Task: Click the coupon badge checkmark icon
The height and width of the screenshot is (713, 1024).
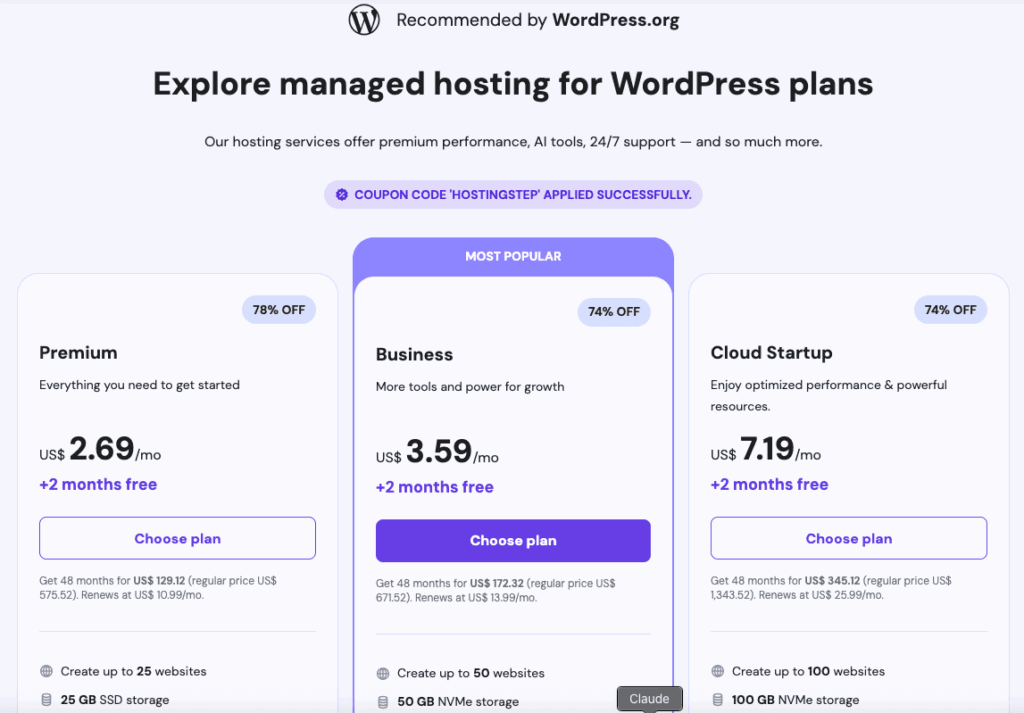Action: coord(341,195)
